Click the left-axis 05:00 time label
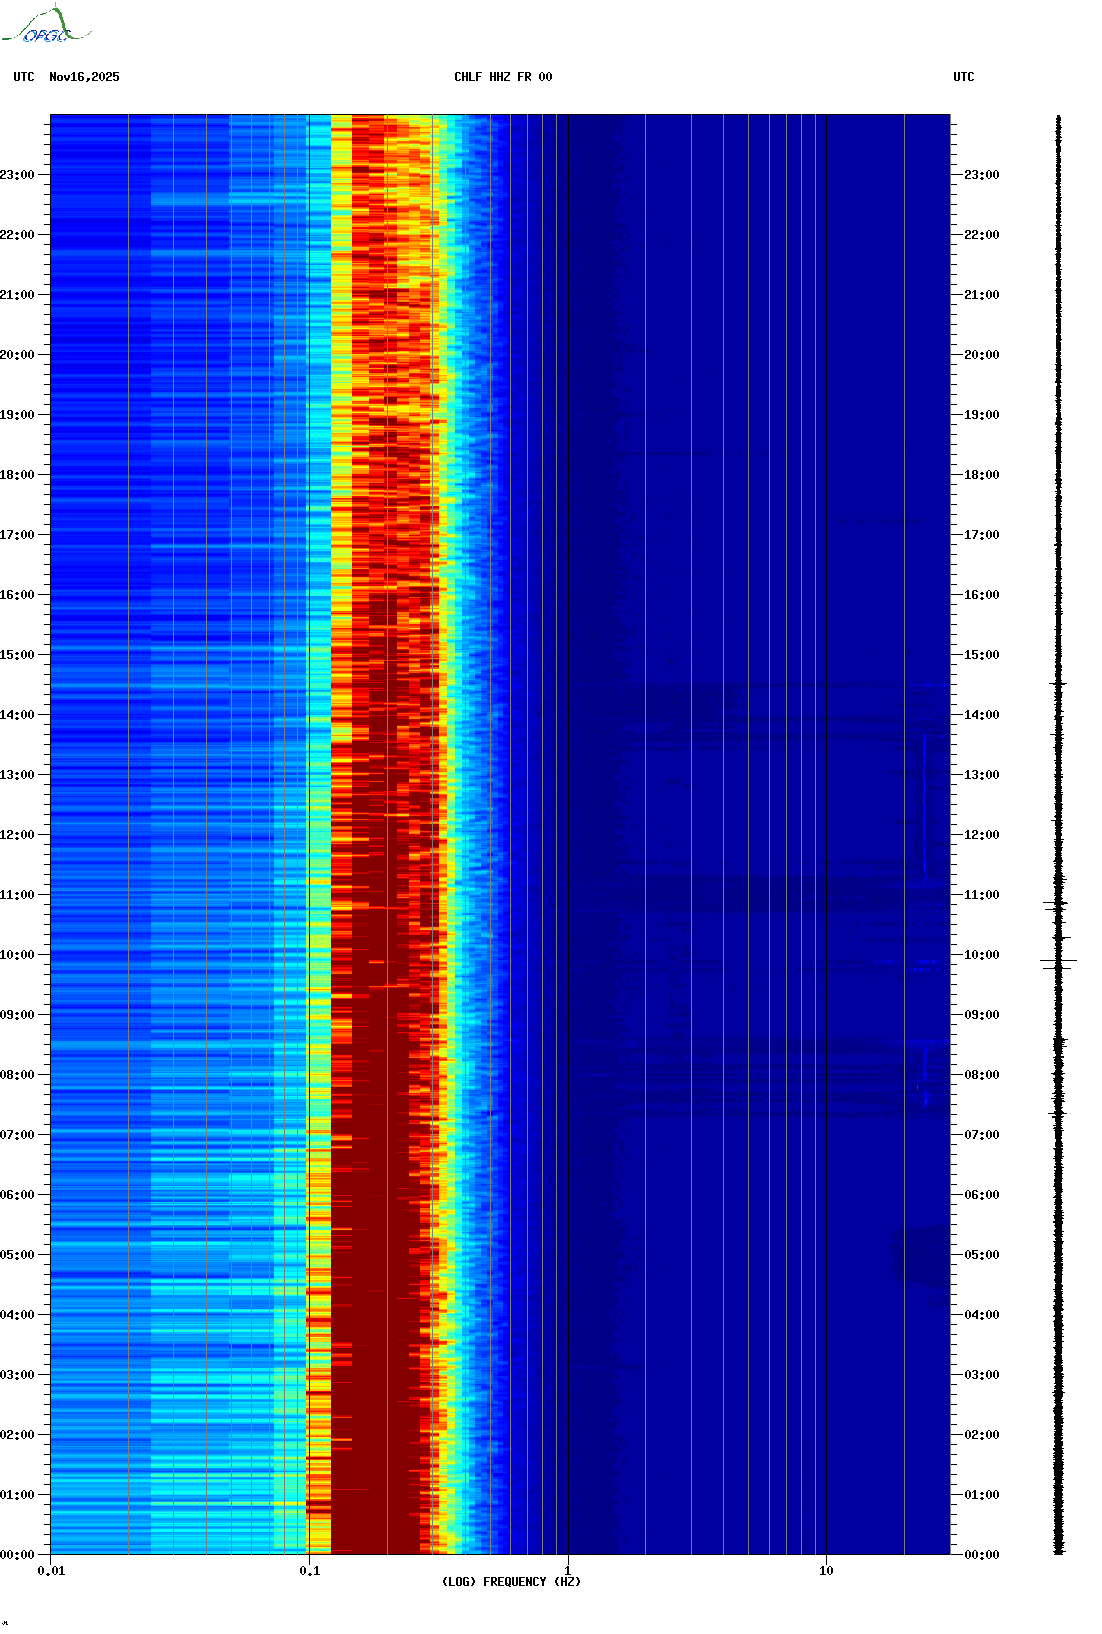This screenshot has height=1634, width=1102. (x=17, y=1255)
